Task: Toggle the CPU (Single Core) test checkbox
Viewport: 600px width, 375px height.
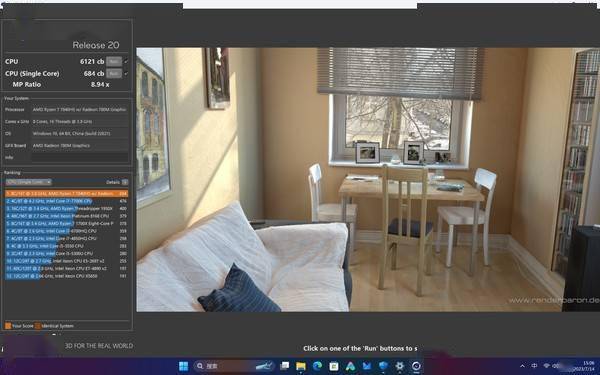Action: coord(126,73)
